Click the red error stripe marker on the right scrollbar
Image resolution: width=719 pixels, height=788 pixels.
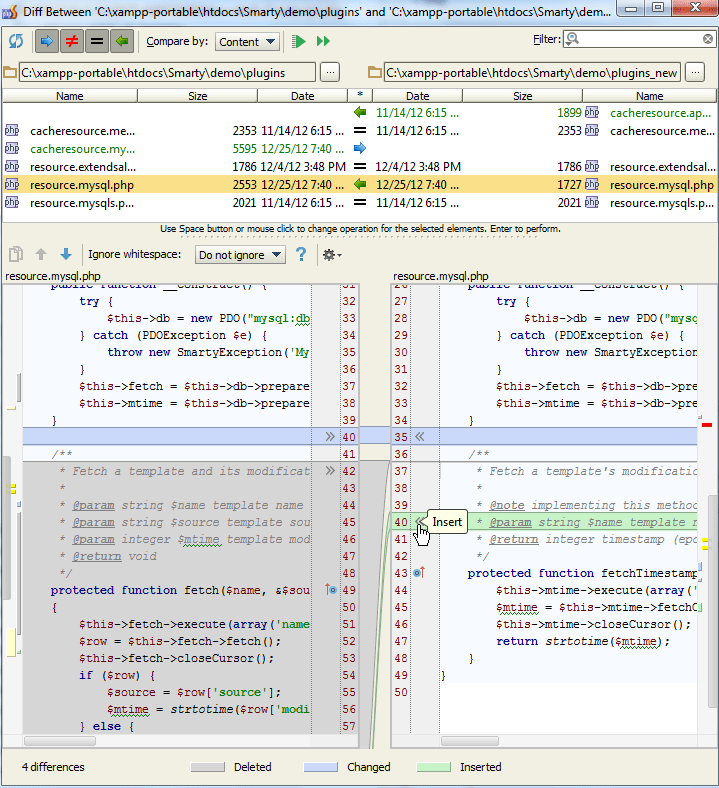click(x=707, y=425)
